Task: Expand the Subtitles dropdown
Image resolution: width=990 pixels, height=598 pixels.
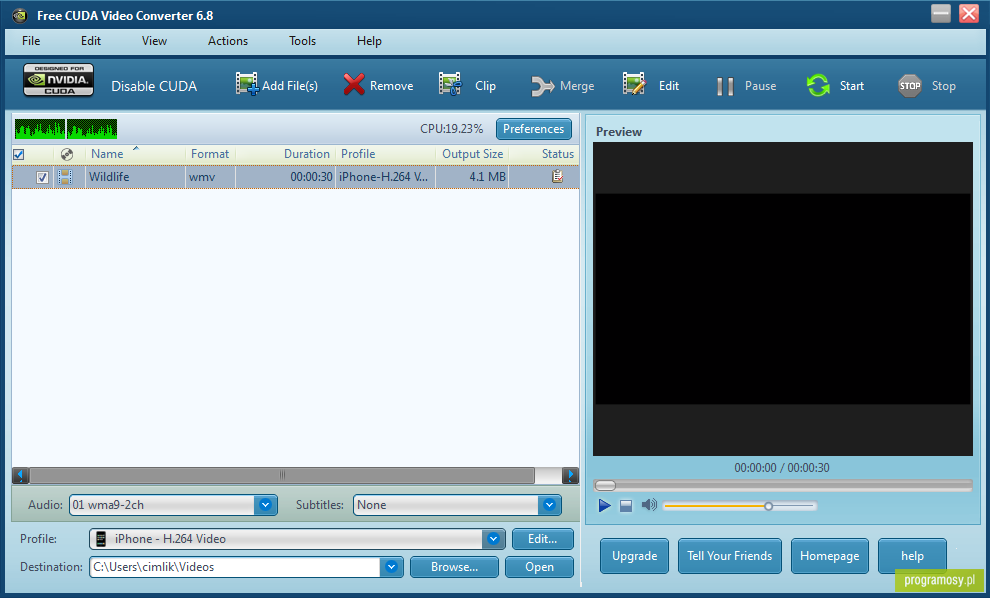Action: [x=549, y=505]
